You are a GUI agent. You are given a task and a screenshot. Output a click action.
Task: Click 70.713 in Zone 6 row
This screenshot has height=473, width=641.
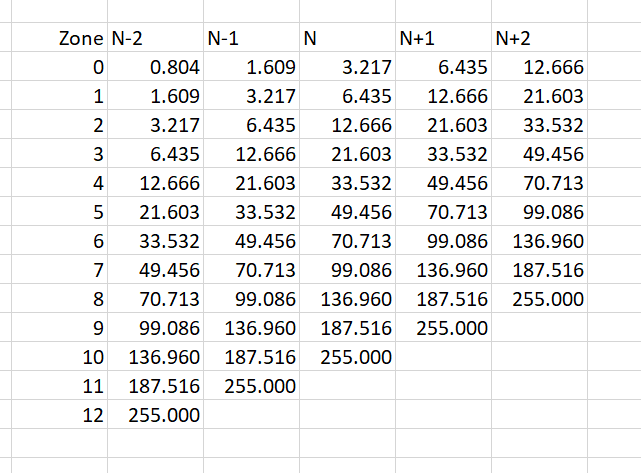[x=348, y=240]
